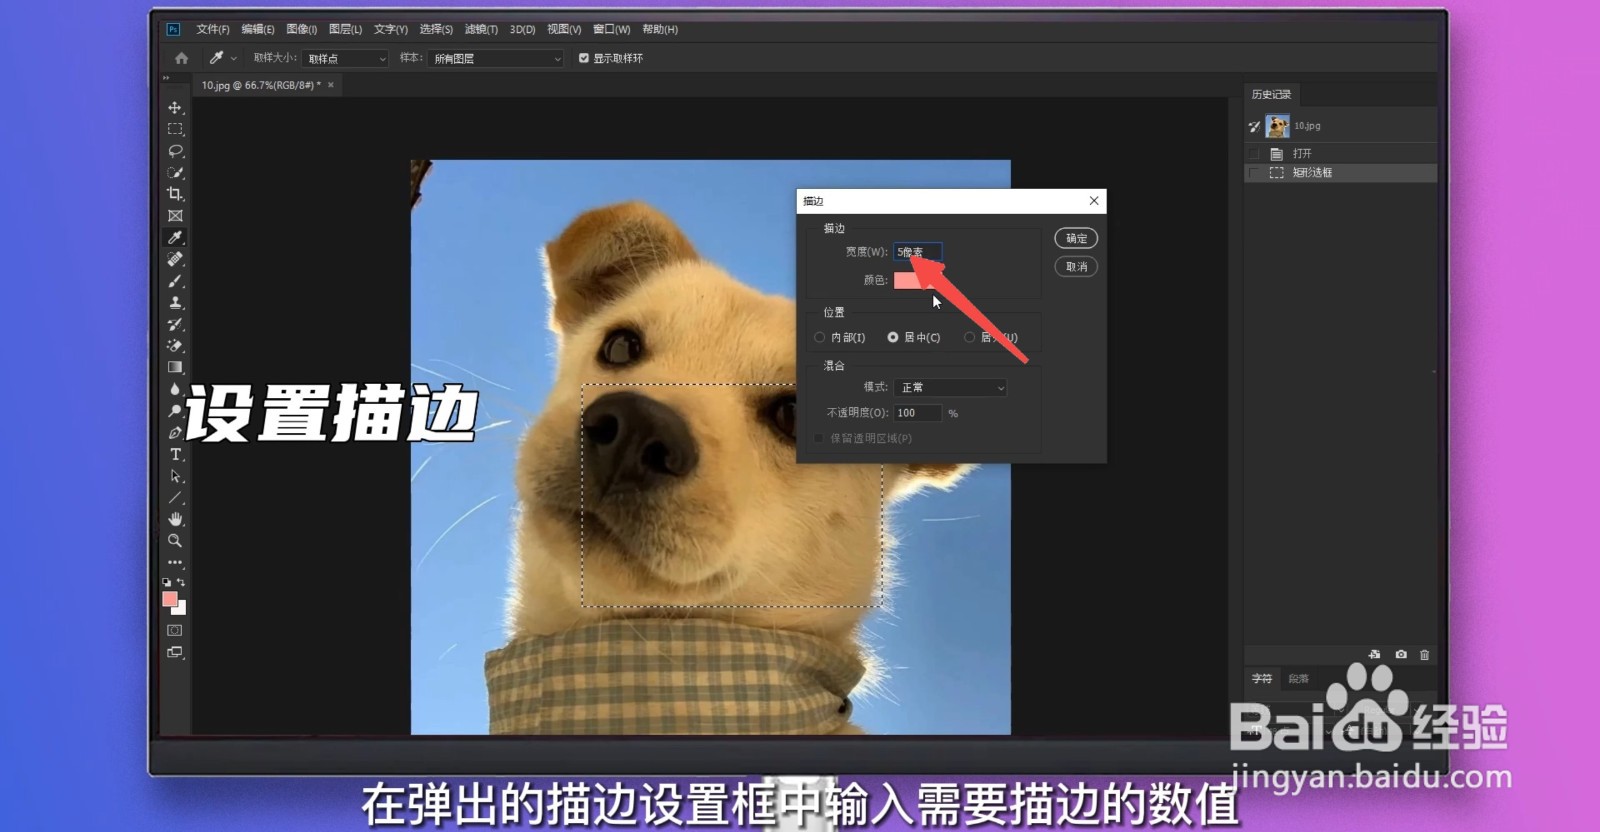Select the Line tool
The width and height of the screenshot is (1600, 832).
(x=175, y=498)
